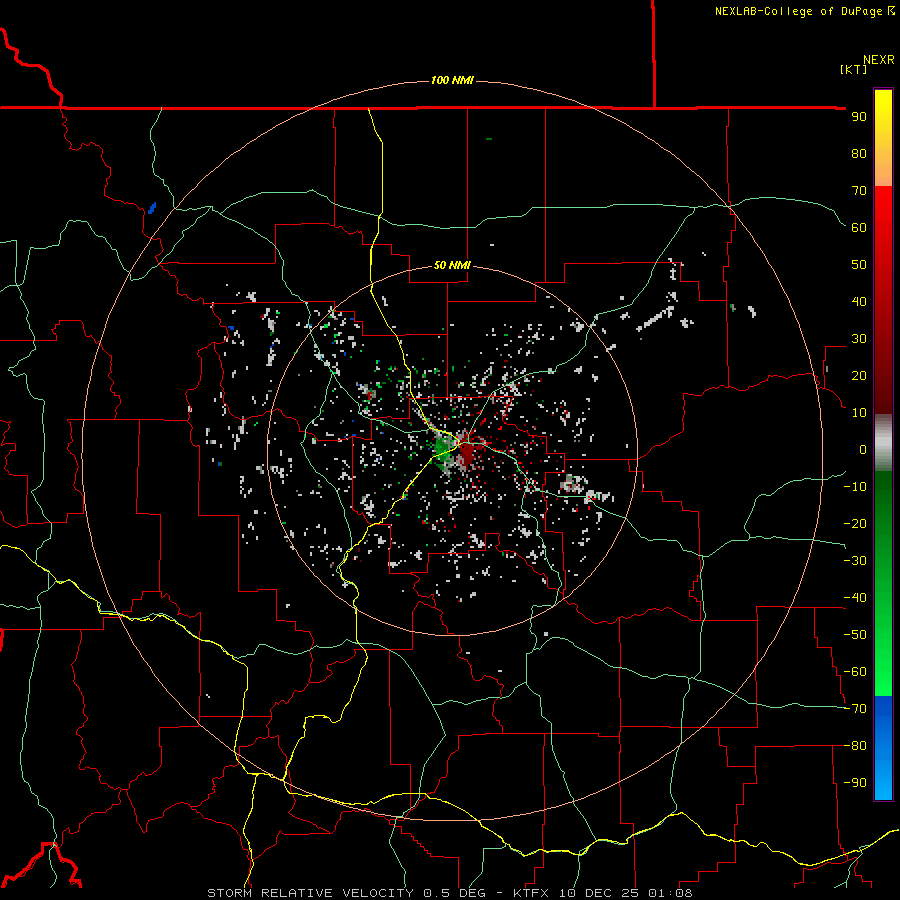Click the positive 30 value on velocity scale
Image resolution: width=900 pixels, height=900 pixels.
[x=859, y=339]
